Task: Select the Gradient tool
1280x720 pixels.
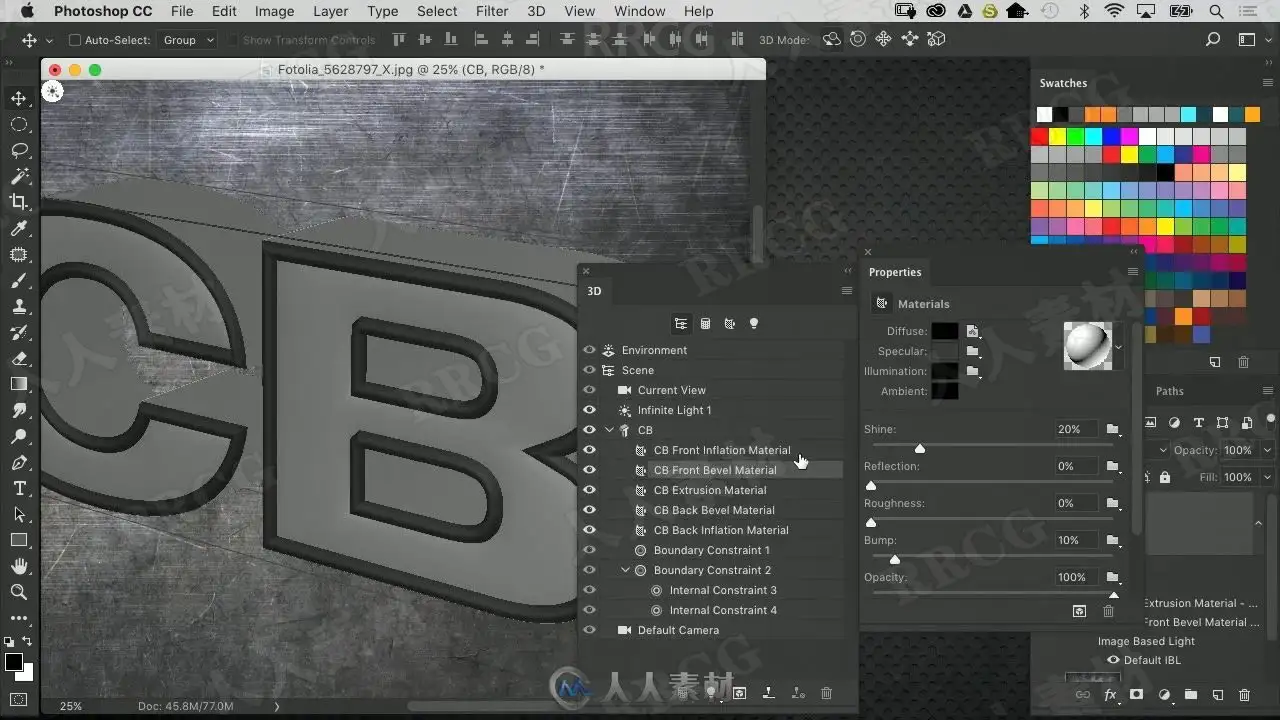Action: tap(19, 384)
